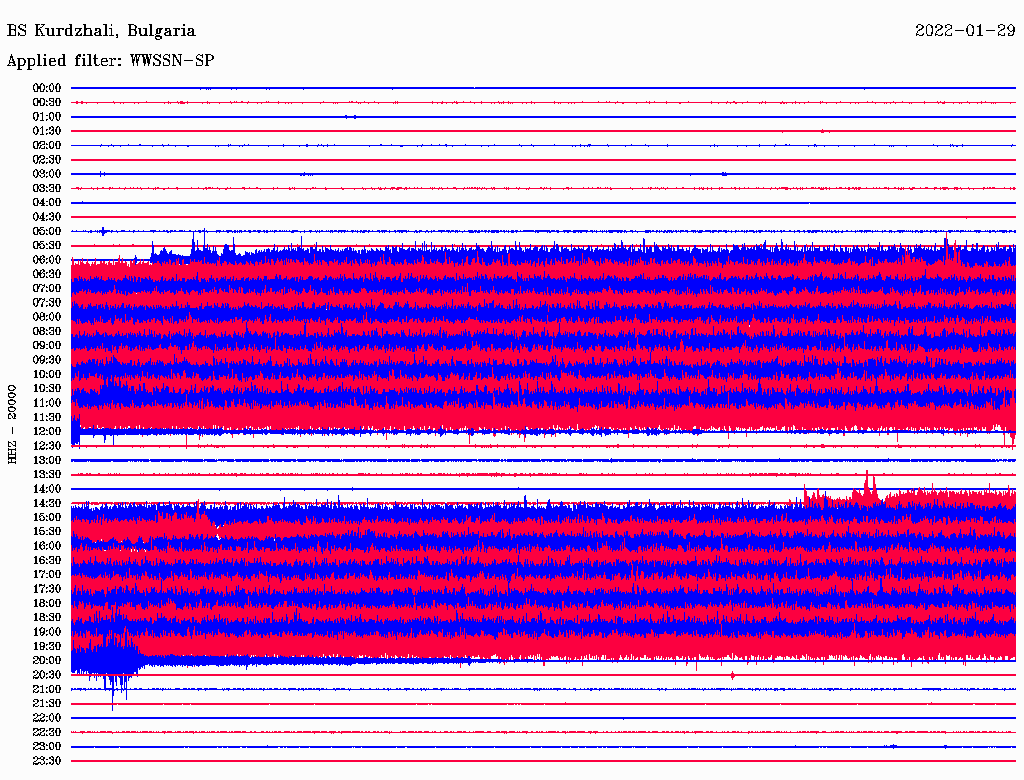Viewport: 1024px width, 780px height.
Task: Click 'Applied filter: WWSSN-SP' text
Action: pos(110,61)
